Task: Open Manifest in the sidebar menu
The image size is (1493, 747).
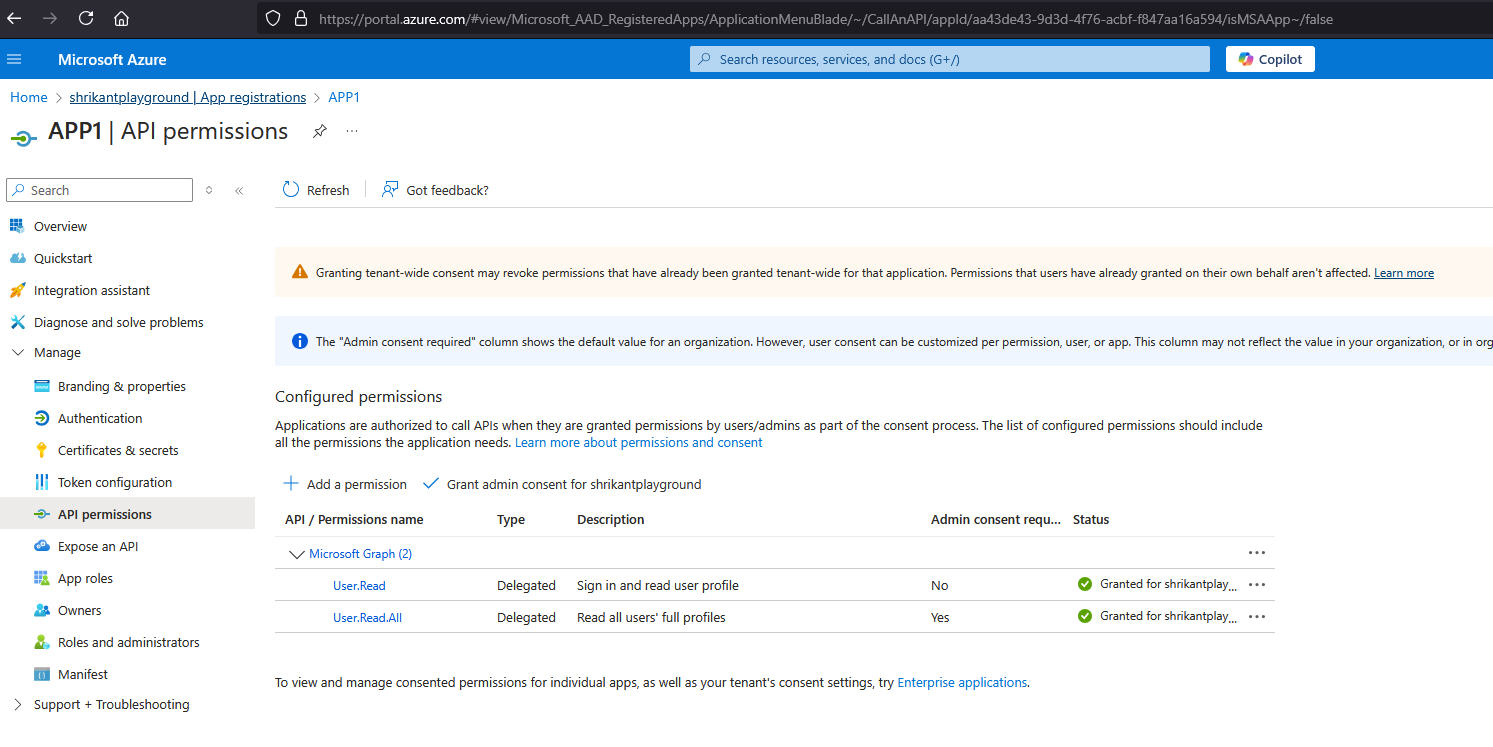Action: pyautogui.click(x=83, y=674)
